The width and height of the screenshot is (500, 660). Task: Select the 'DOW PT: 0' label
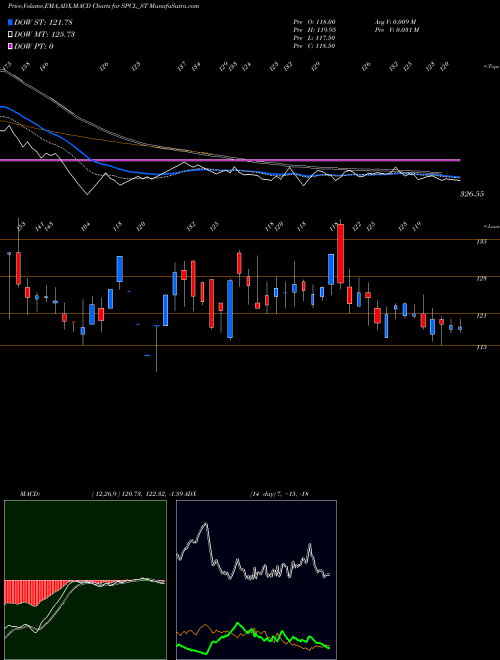click(x=34, y=46)
